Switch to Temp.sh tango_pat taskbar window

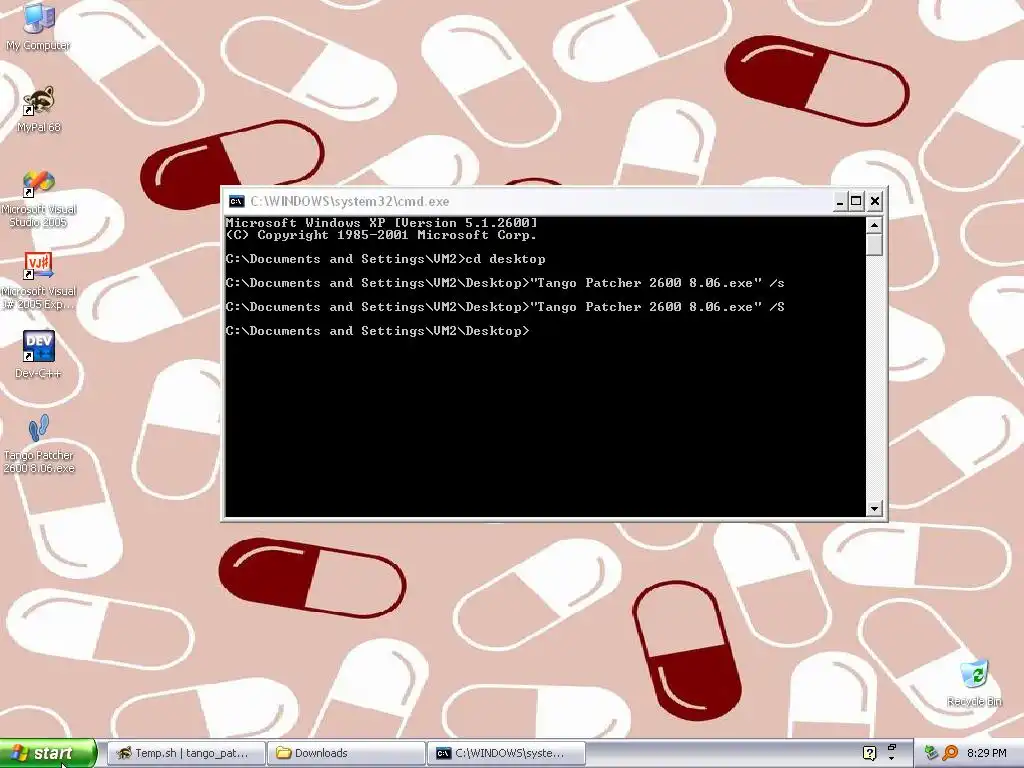click(x=186, y=753)
